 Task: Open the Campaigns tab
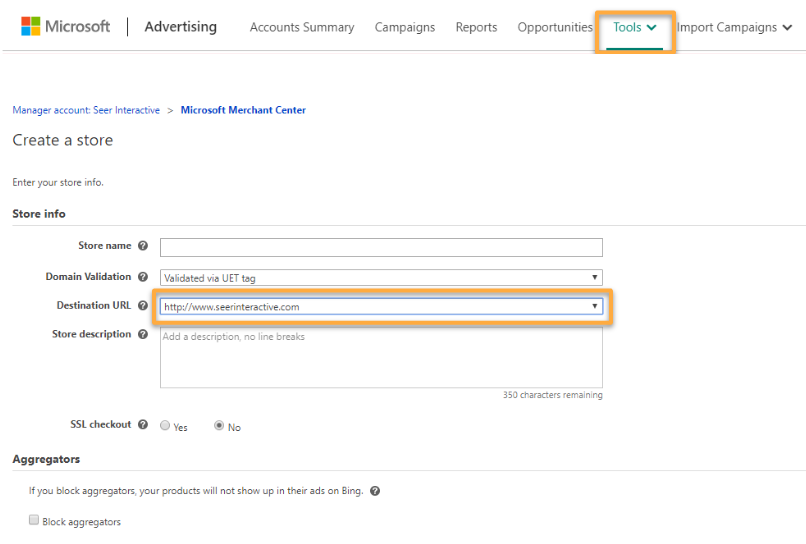[404, 28]
